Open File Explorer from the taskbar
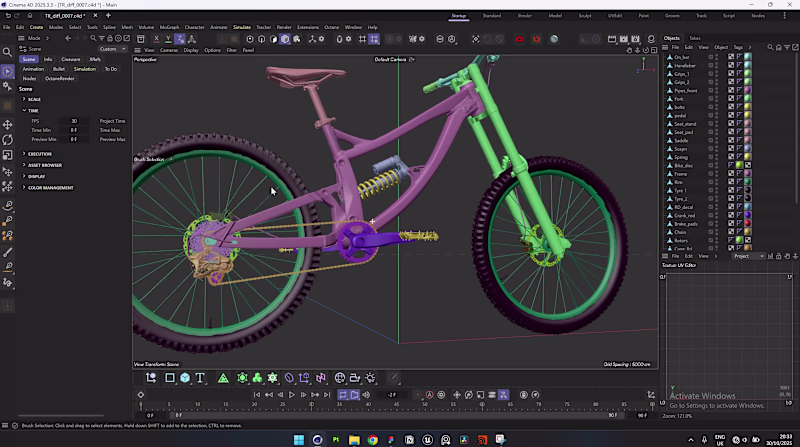The width and height of the screenshot is (800, 447). (x=354, y=440)
